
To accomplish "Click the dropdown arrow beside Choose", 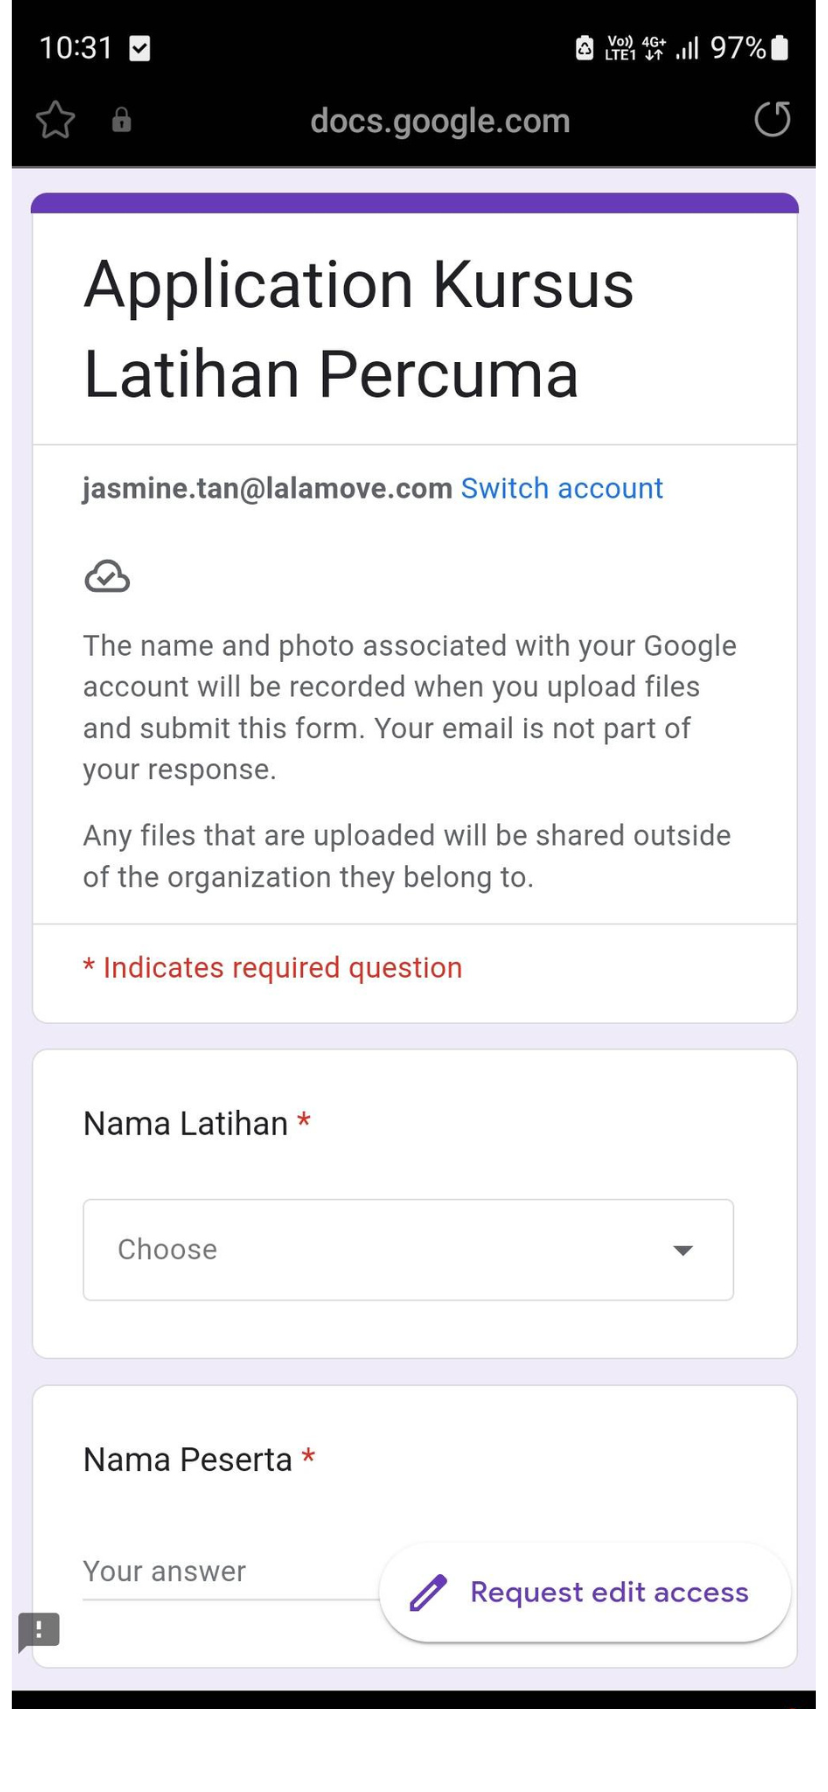I will click(x=683, y=1250).
